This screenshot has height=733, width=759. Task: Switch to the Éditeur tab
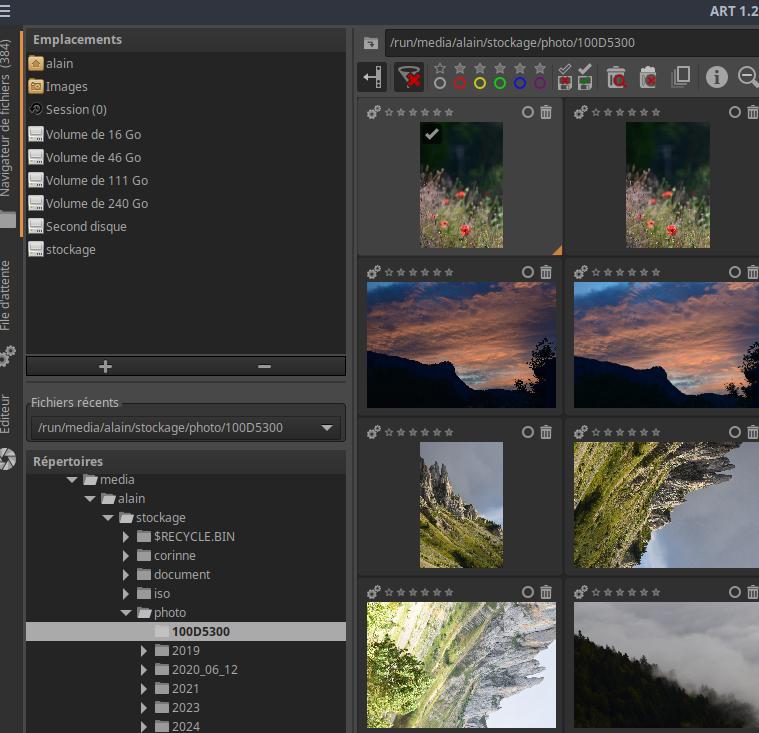[x=5, y=414]
